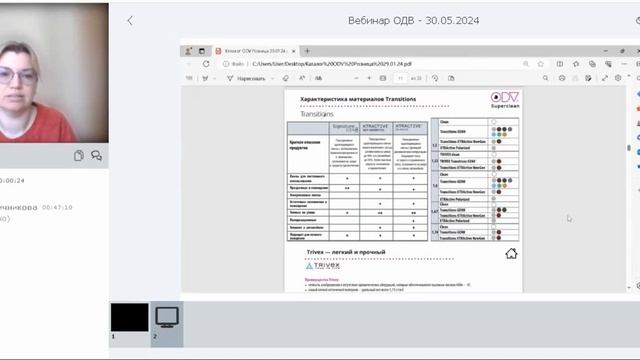Click the read aloud icon in PDF toolbar
This screenshot has height=360, width=640.
tap(302, 78)
